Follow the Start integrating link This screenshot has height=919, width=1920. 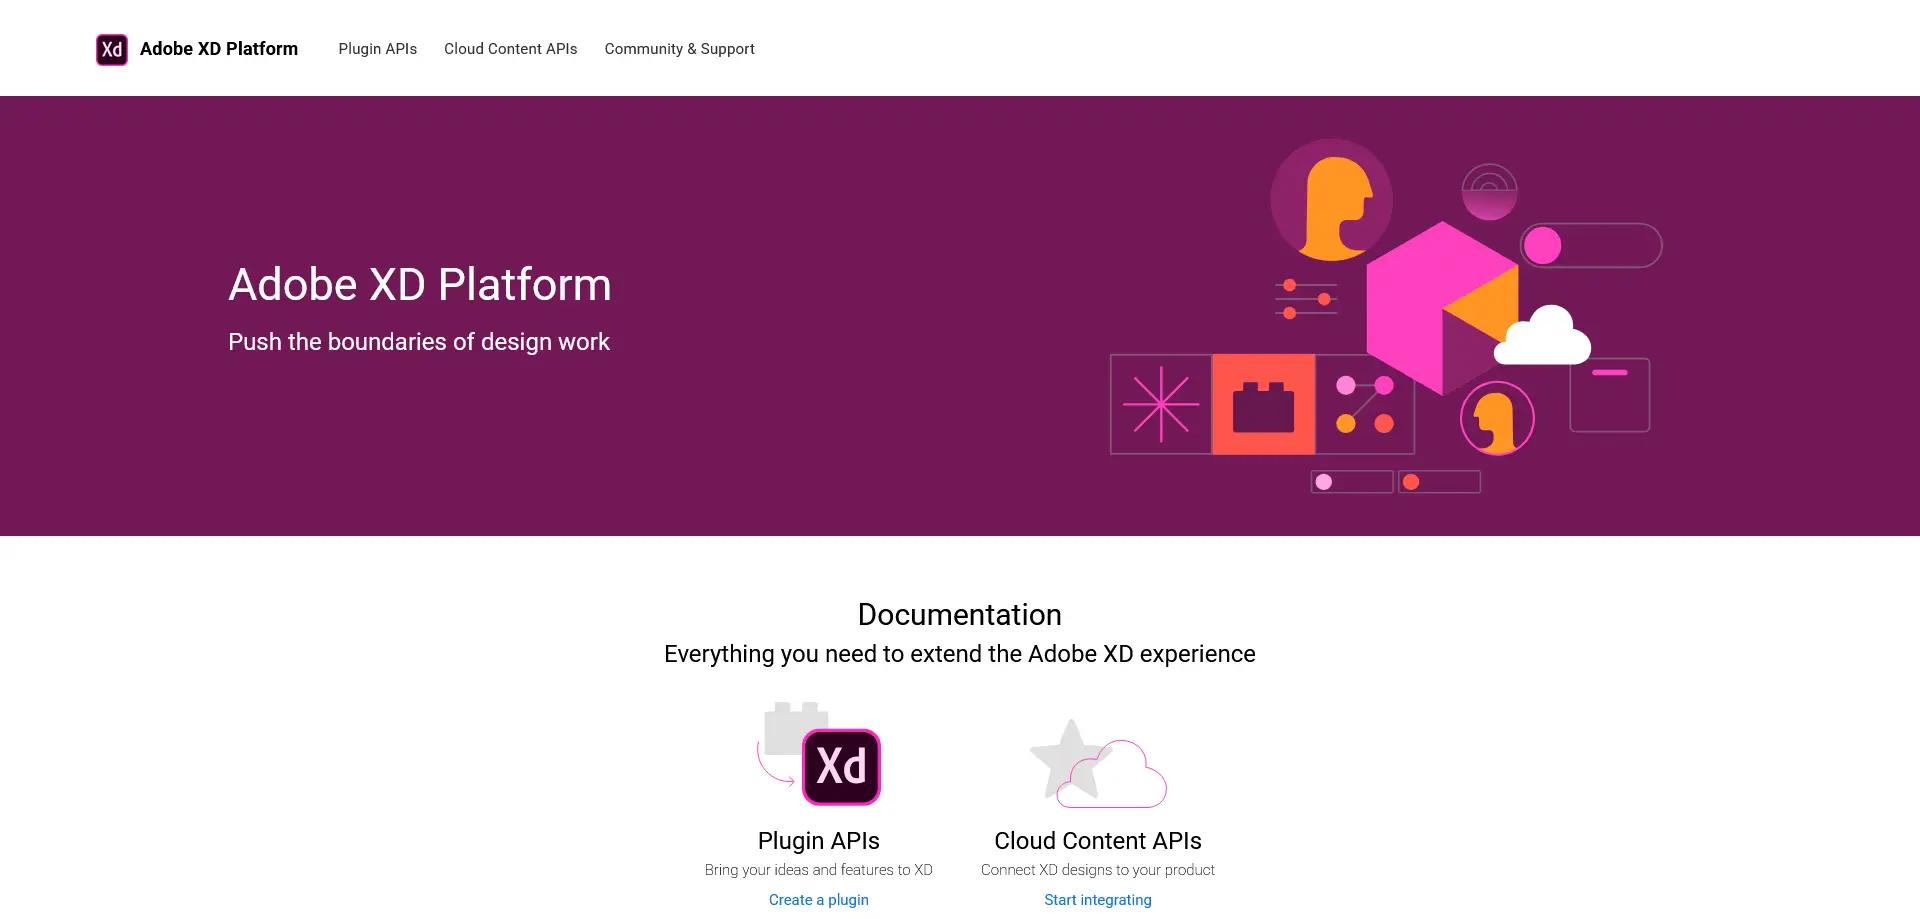click(1098, 900)
